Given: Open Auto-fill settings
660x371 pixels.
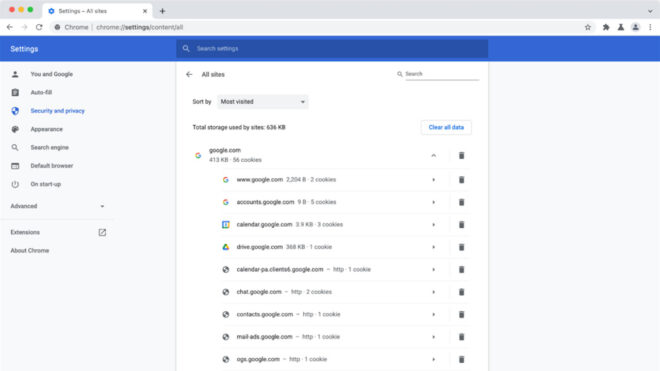Looking at the screenshot, I should [41, 92].
